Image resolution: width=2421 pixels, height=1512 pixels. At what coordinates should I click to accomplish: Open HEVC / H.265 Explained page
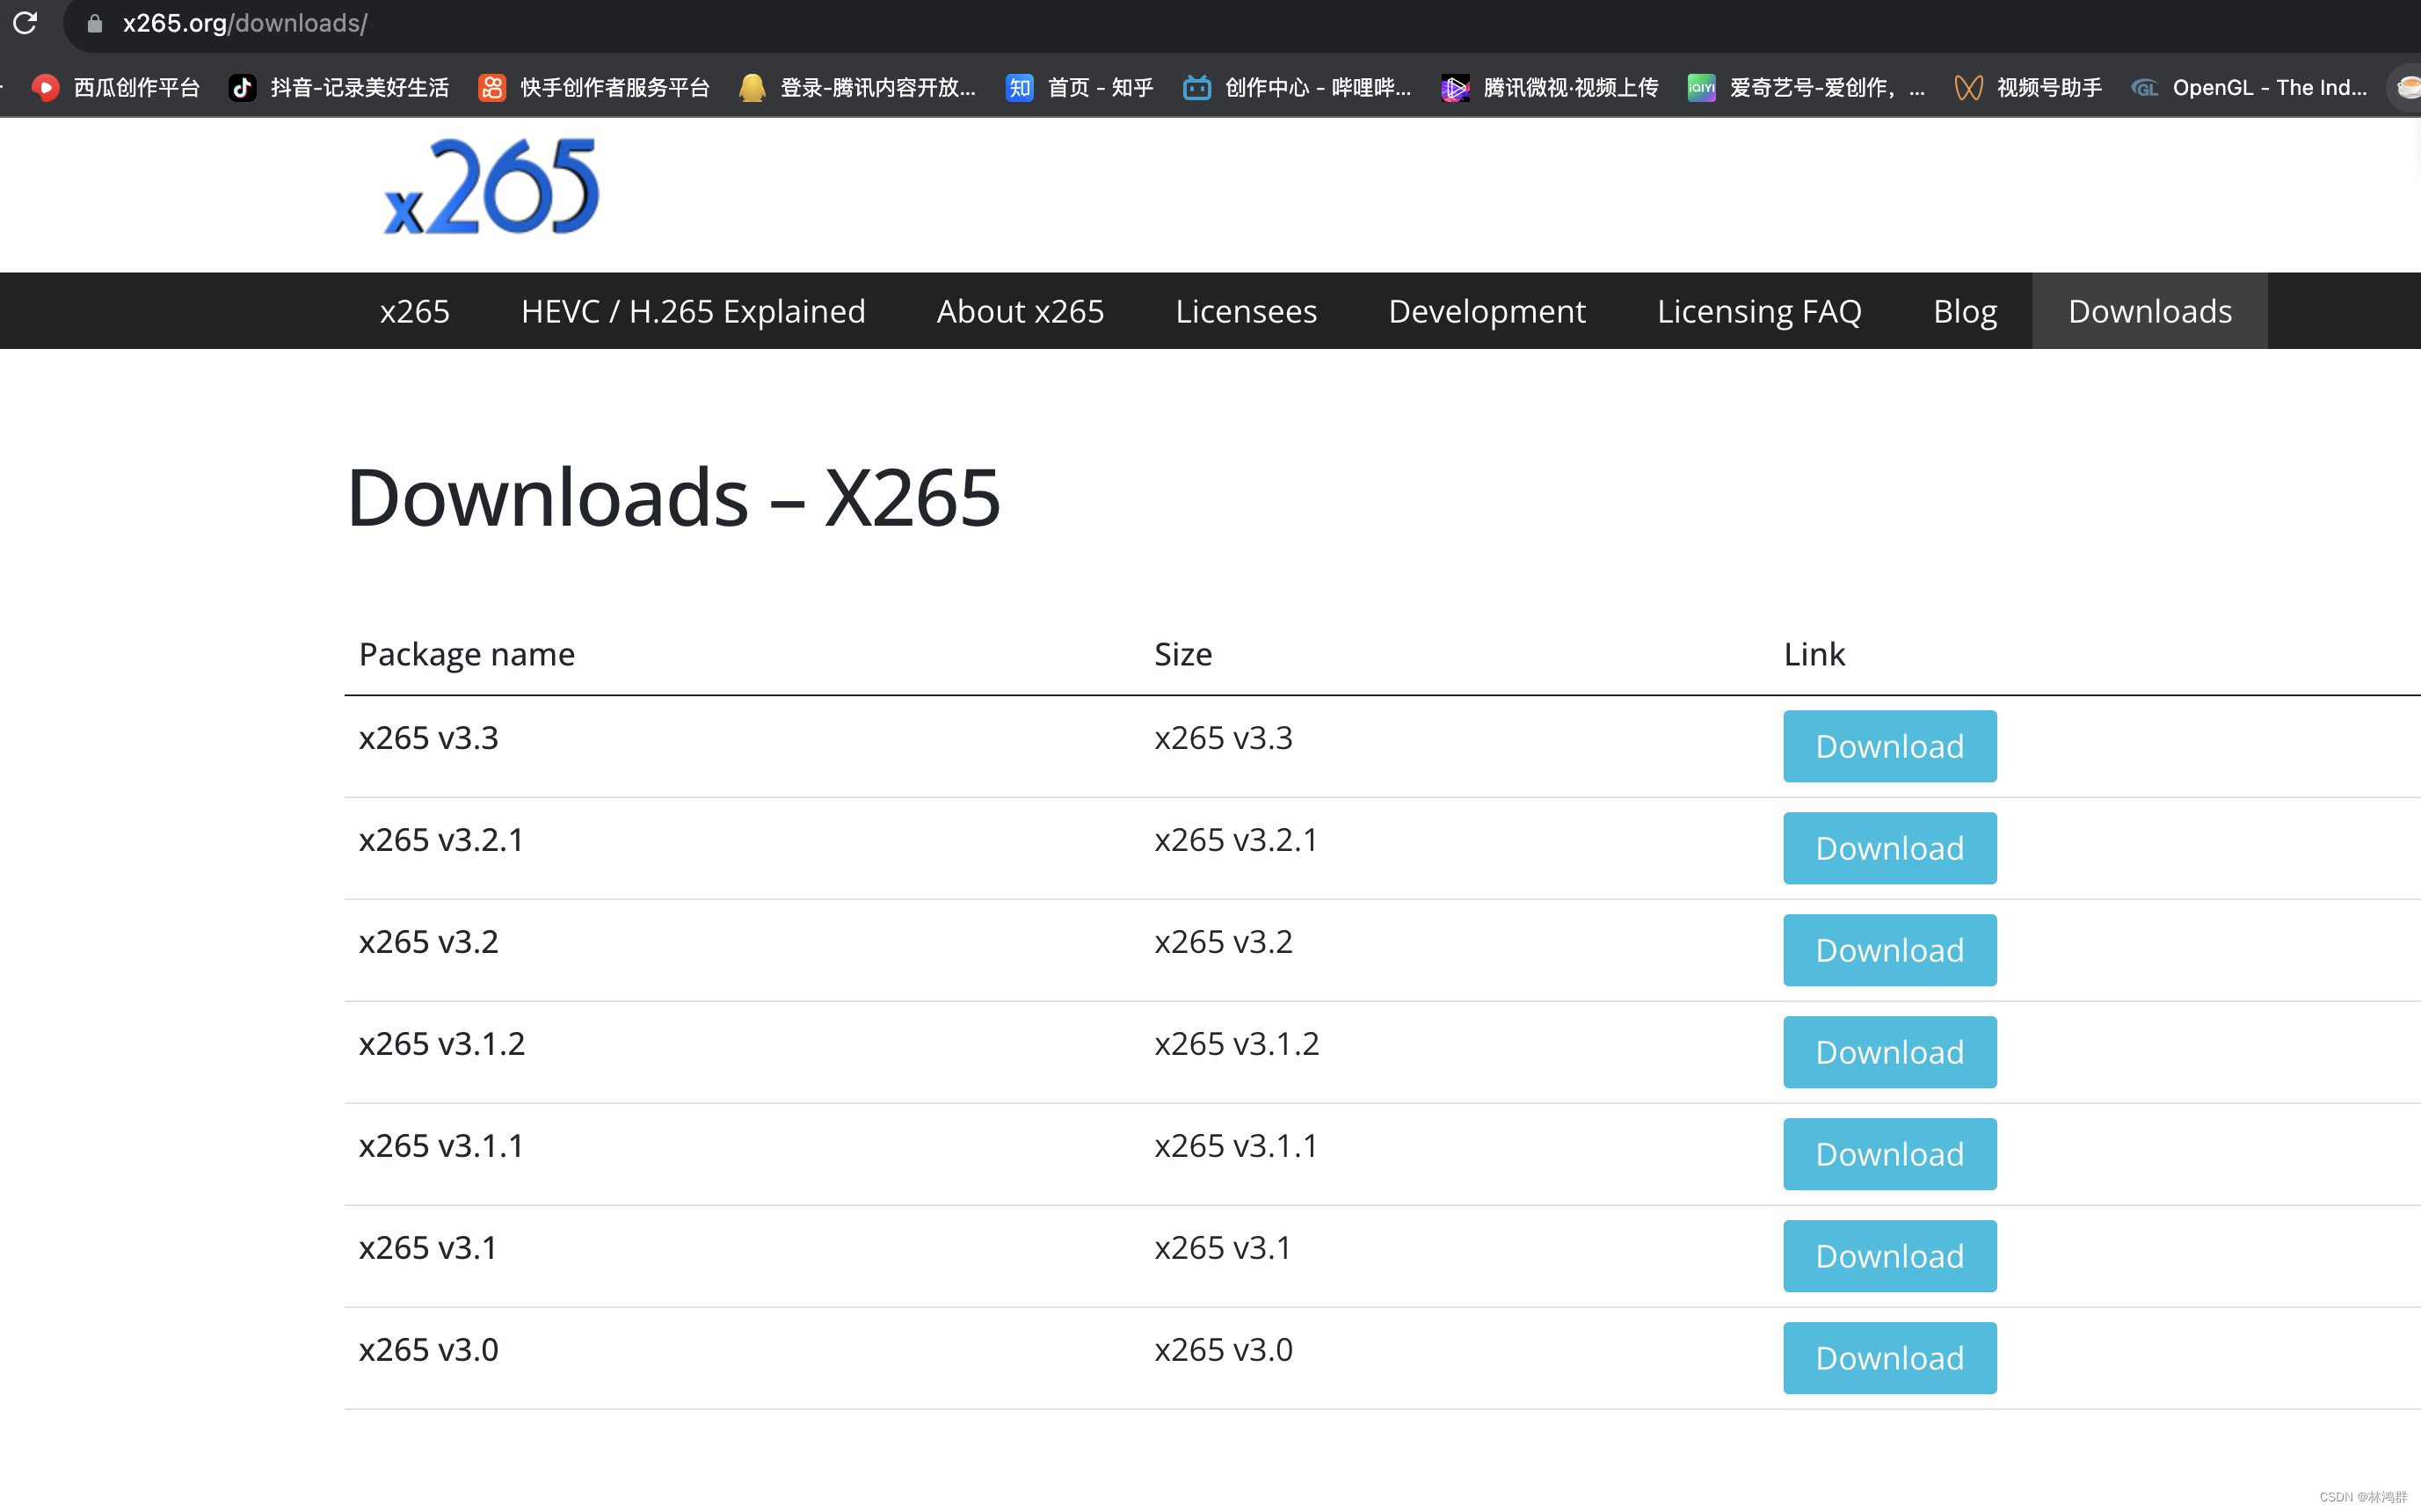(693, 311)
